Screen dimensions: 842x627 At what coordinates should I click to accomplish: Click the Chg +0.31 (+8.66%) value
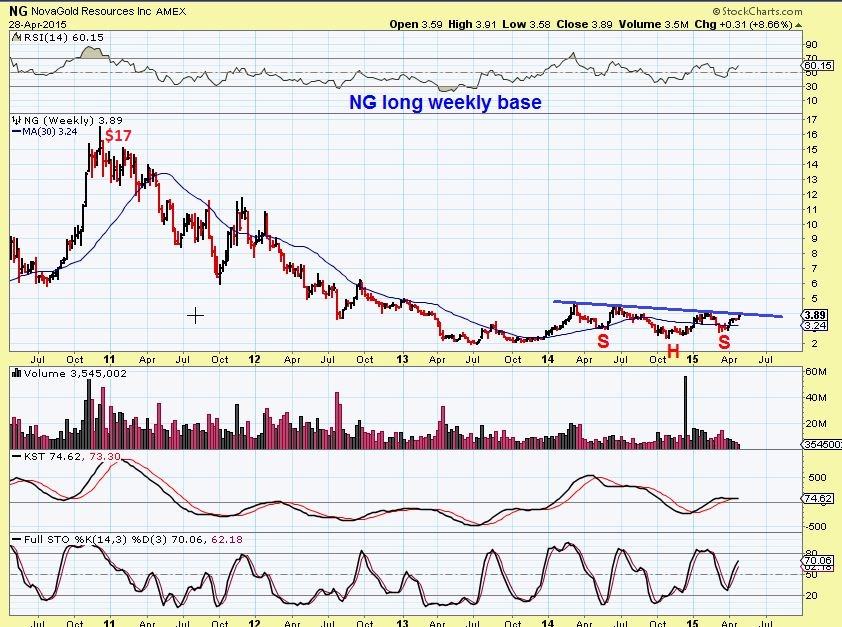(743, 24)
